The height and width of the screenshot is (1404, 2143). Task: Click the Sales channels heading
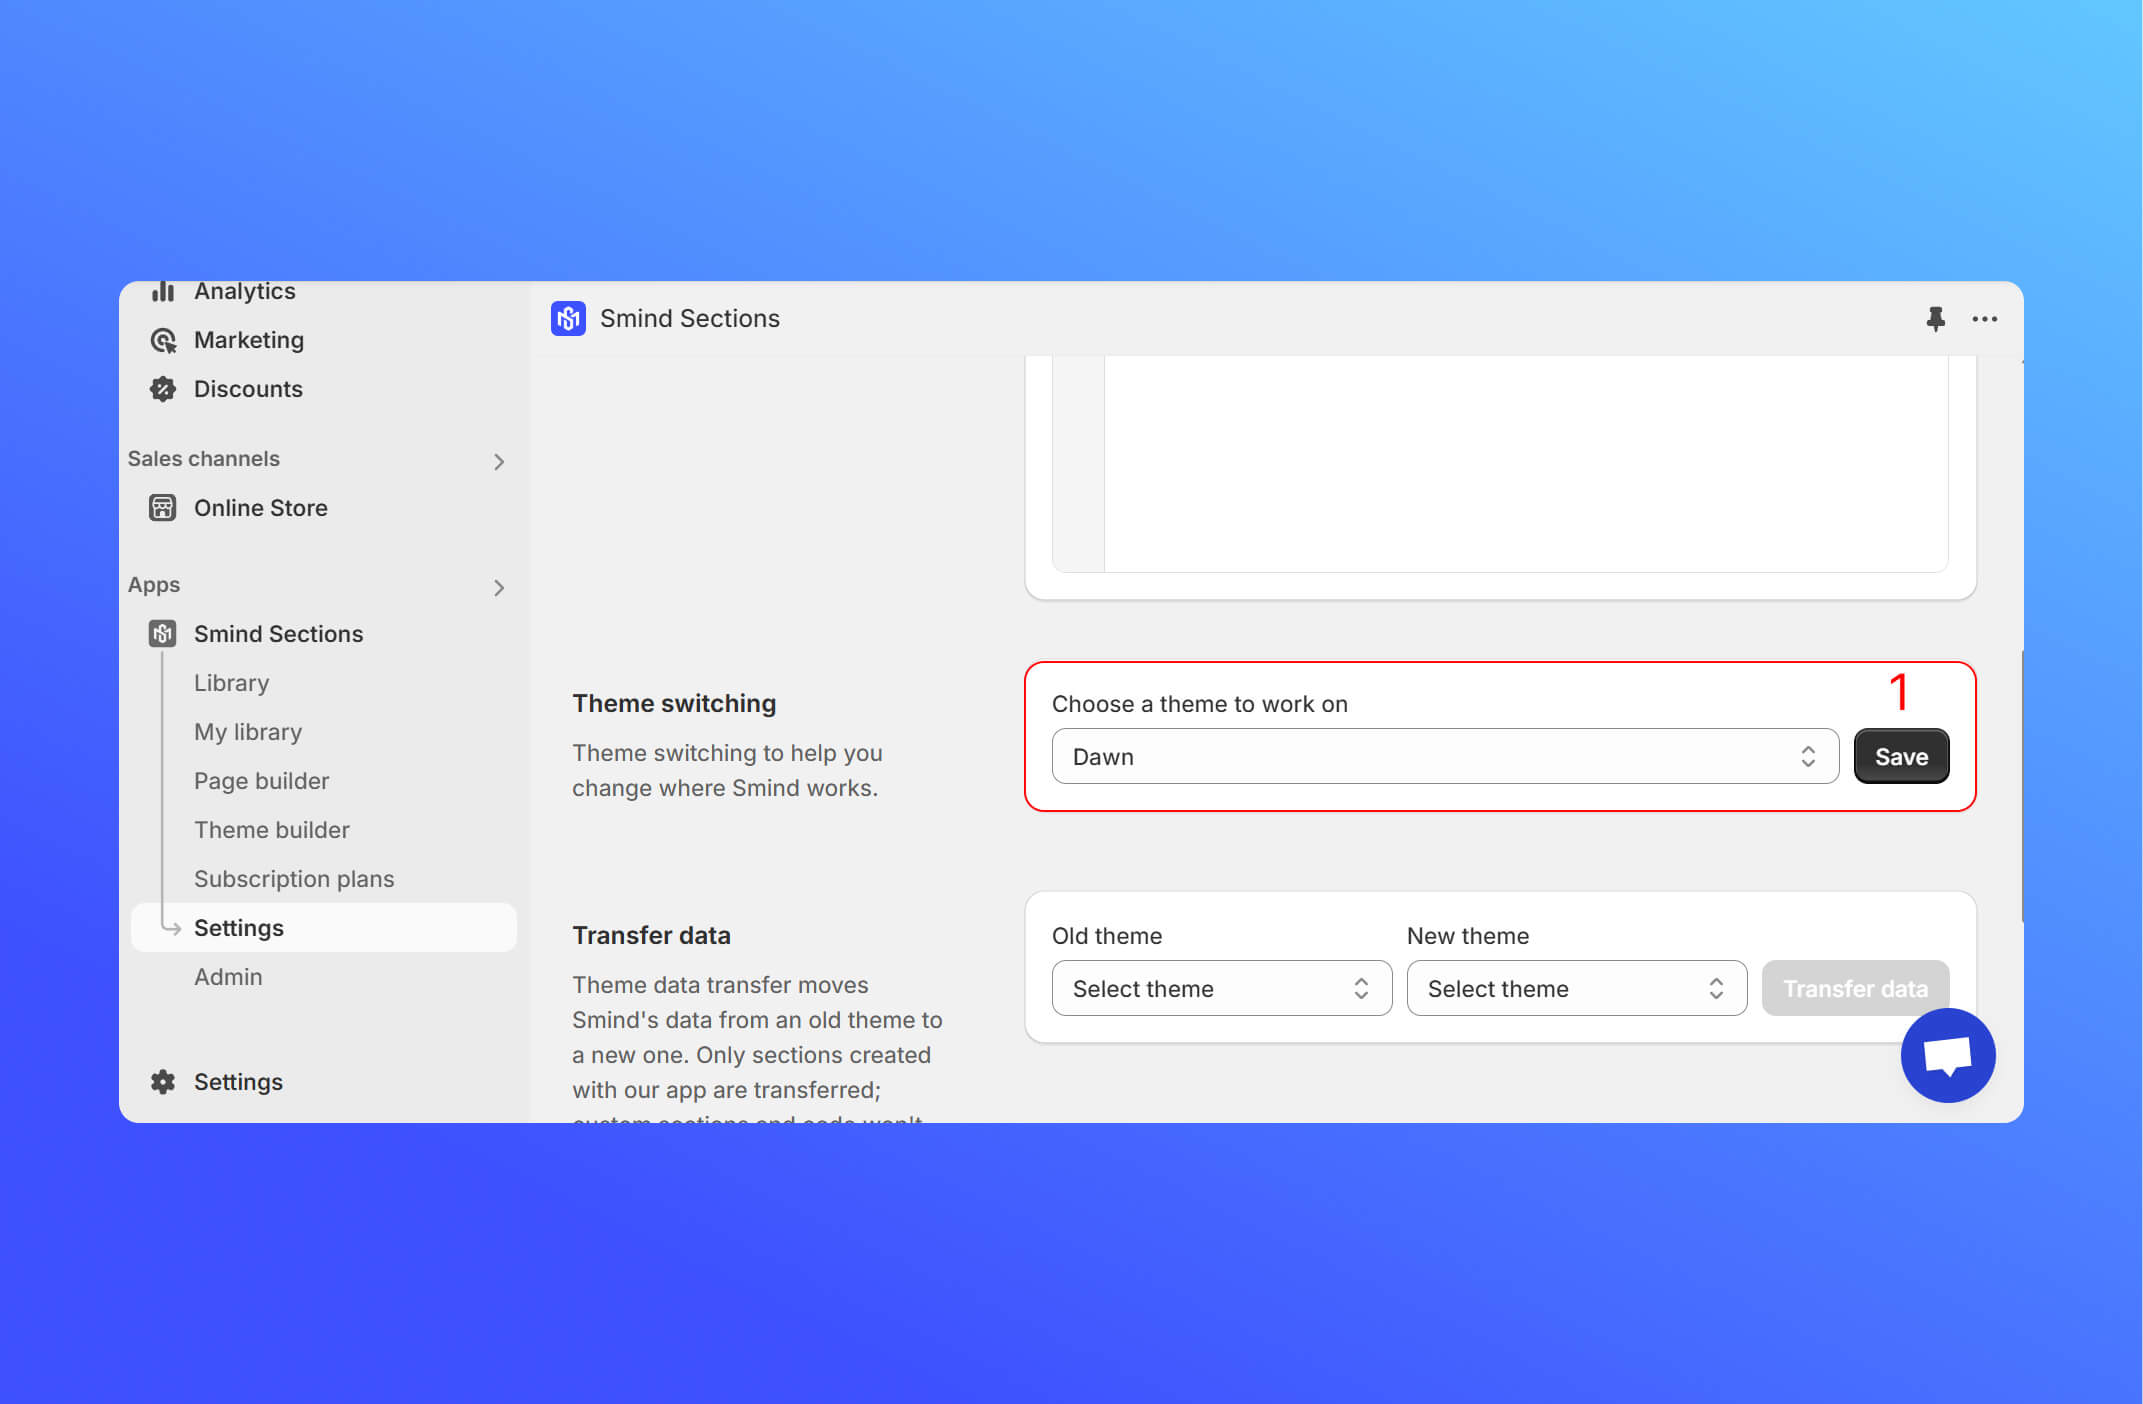coord(203,459)
